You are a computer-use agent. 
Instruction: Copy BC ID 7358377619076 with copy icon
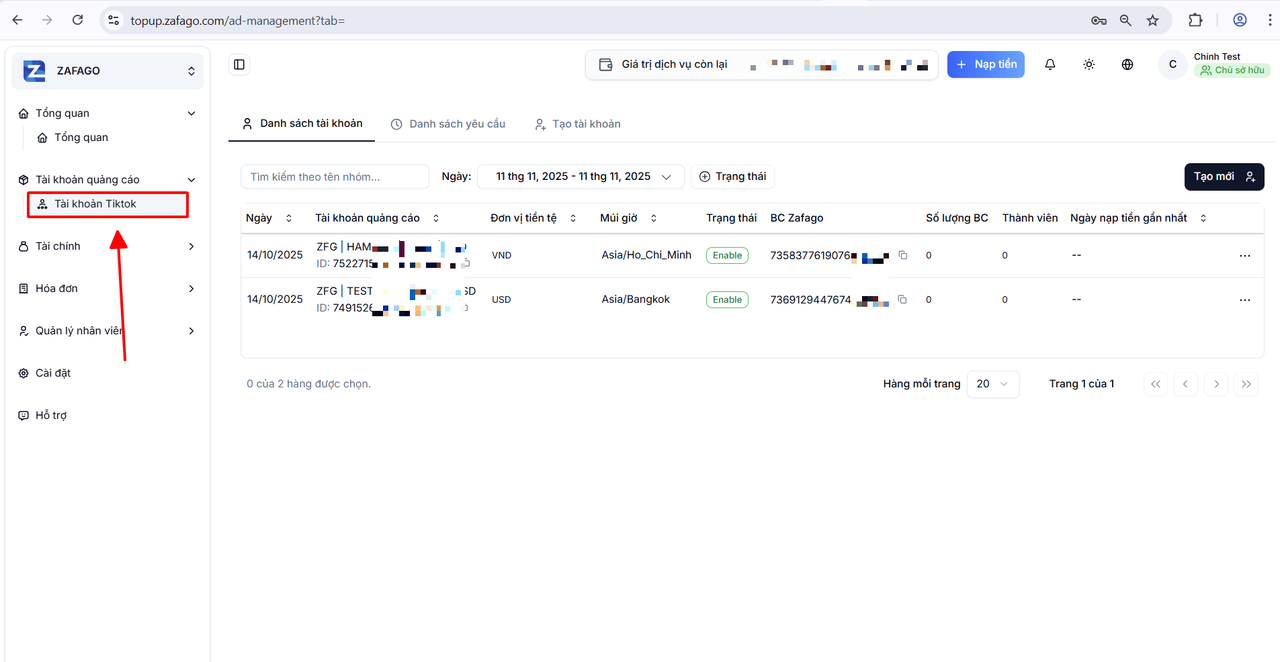point(902,256)
